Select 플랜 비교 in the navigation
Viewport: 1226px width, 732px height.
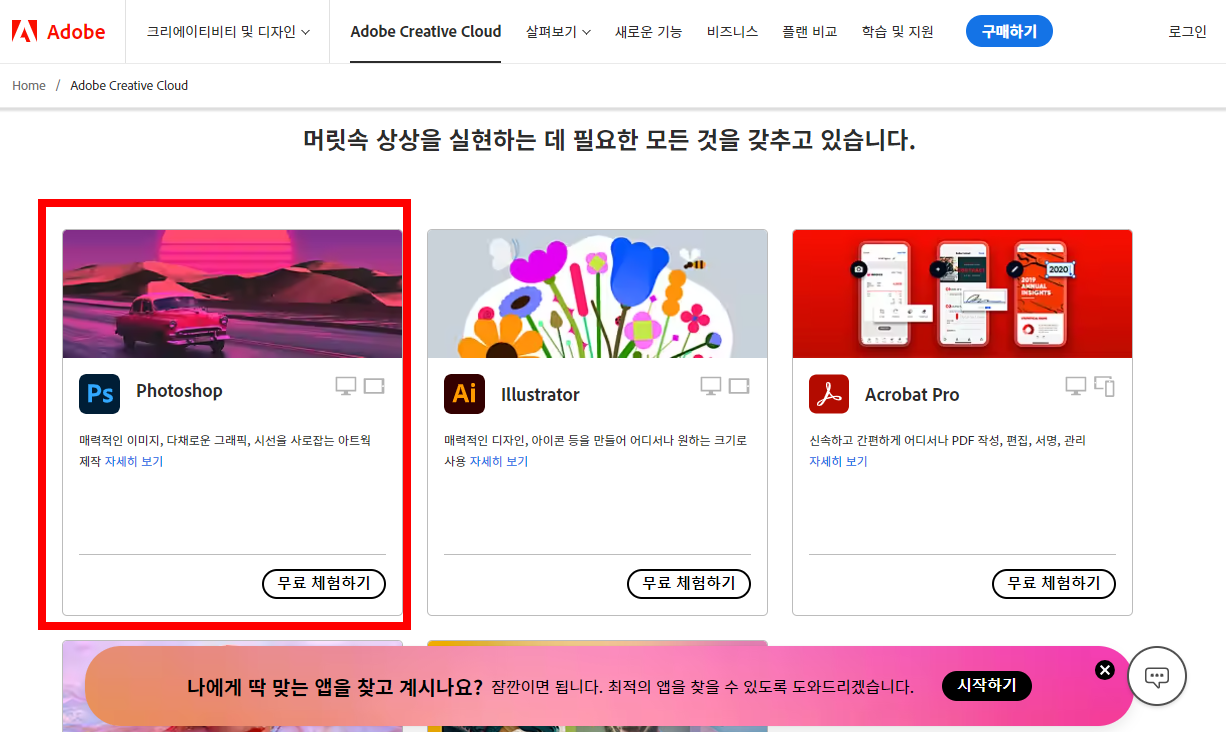[x=809, y=31]
